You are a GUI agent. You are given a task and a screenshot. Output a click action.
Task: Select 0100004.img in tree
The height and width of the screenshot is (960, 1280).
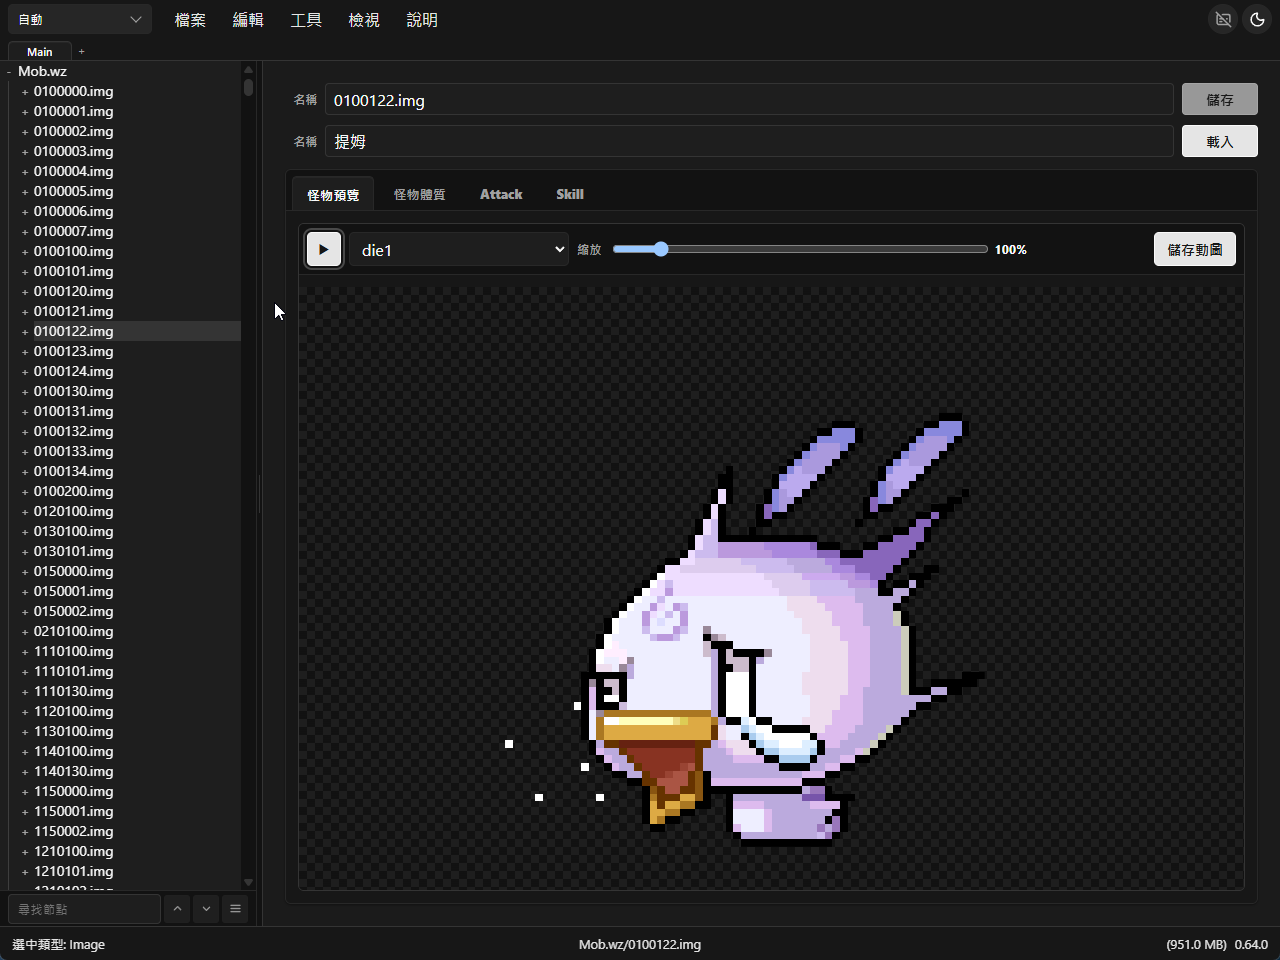(x=74, y=171)
